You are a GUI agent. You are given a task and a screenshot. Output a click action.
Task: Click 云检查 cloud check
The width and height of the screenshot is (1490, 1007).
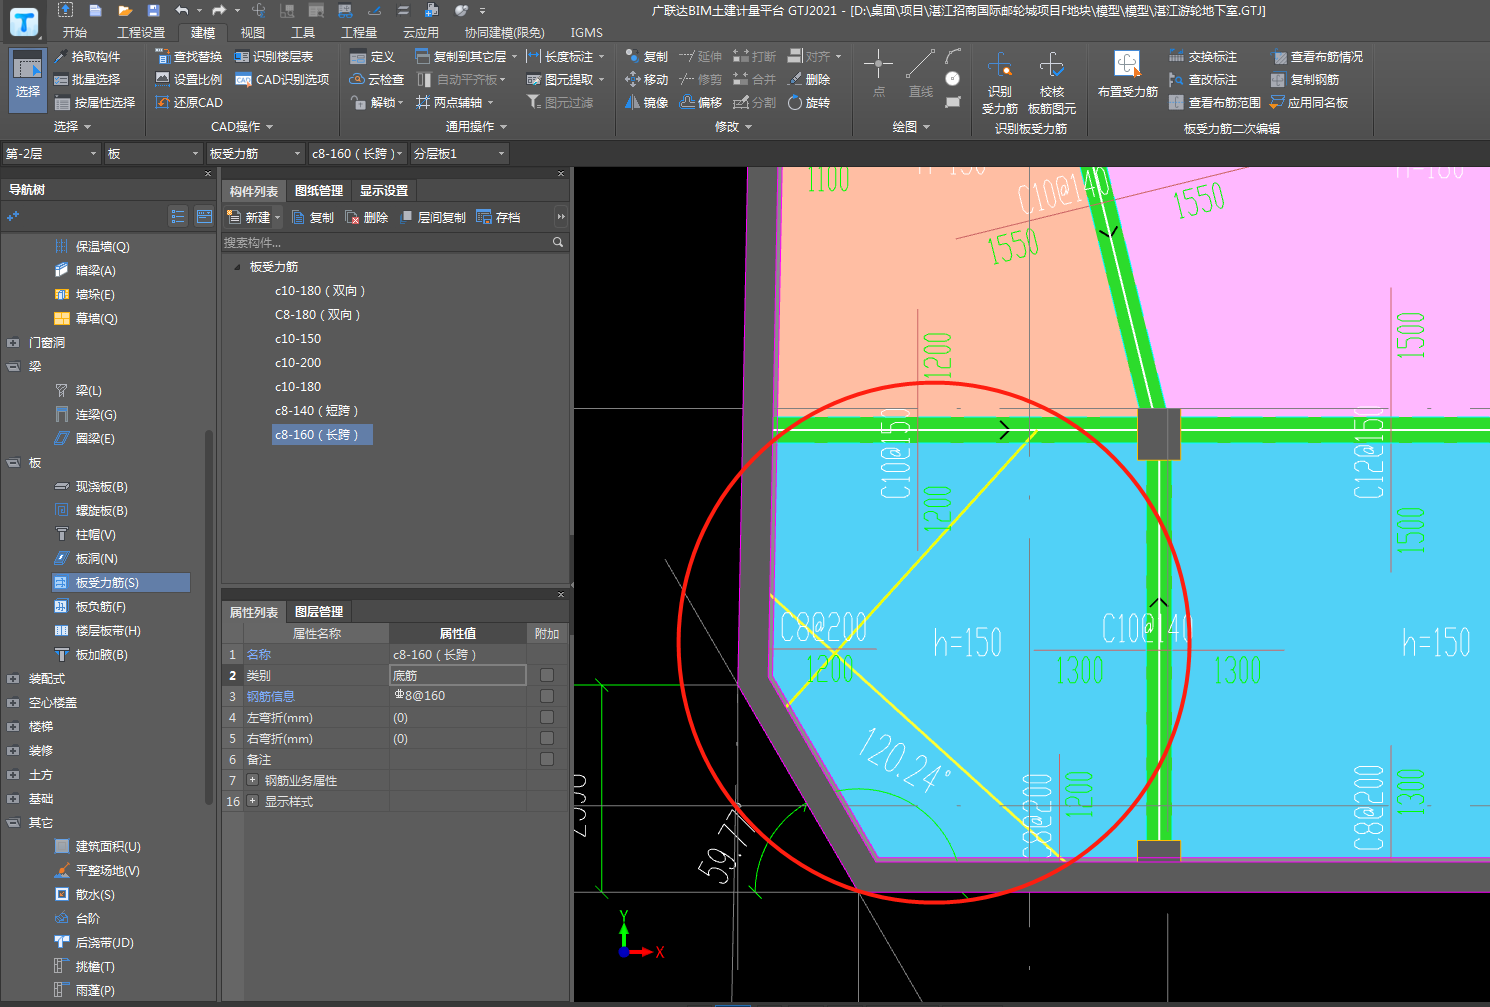[x=377, y=80]
